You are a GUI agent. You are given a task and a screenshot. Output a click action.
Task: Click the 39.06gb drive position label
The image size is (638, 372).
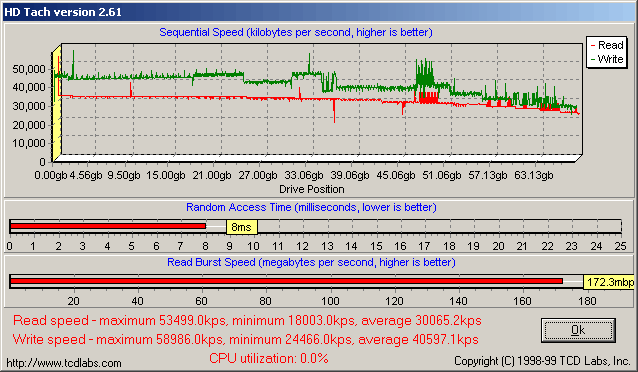(350, 175)
